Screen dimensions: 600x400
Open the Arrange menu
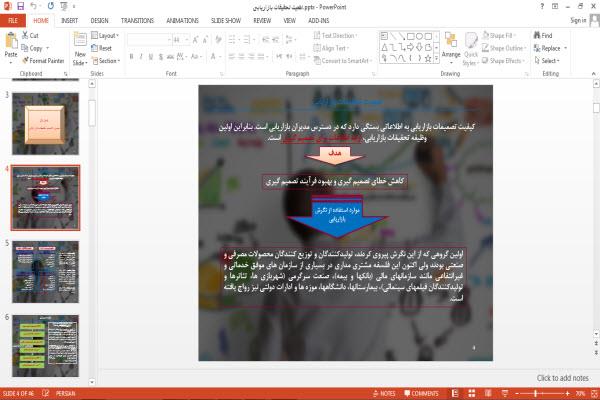(x=451, y=48)
